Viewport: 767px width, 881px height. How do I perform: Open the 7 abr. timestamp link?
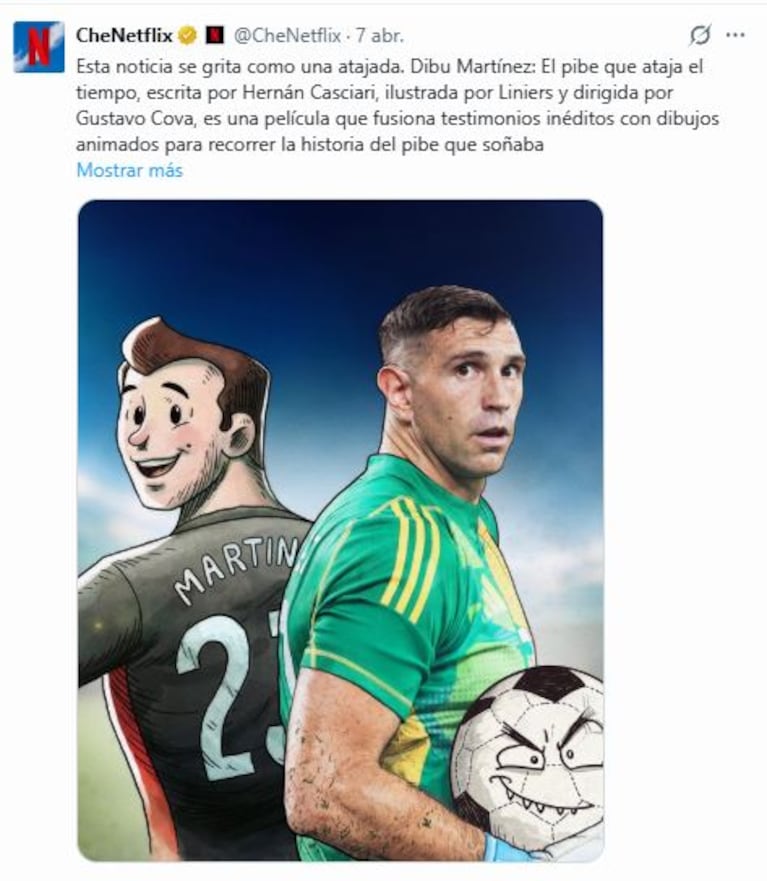[380, 35]
